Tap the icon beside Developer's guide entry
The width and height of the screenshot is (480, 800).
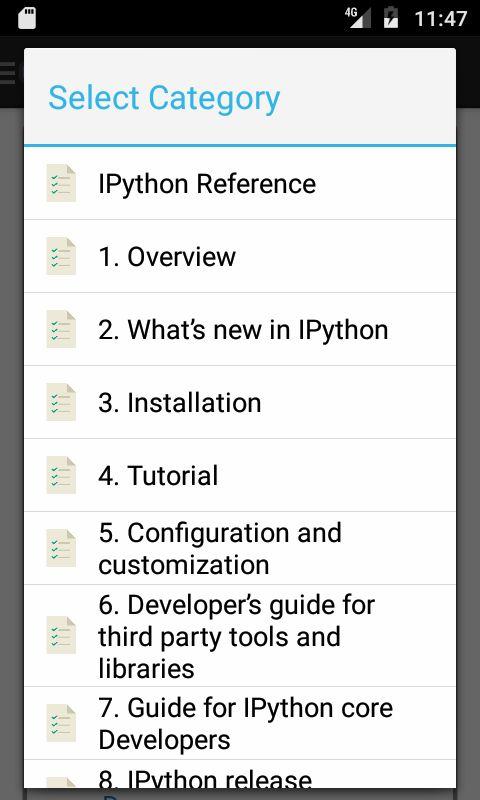coord(61,635)
